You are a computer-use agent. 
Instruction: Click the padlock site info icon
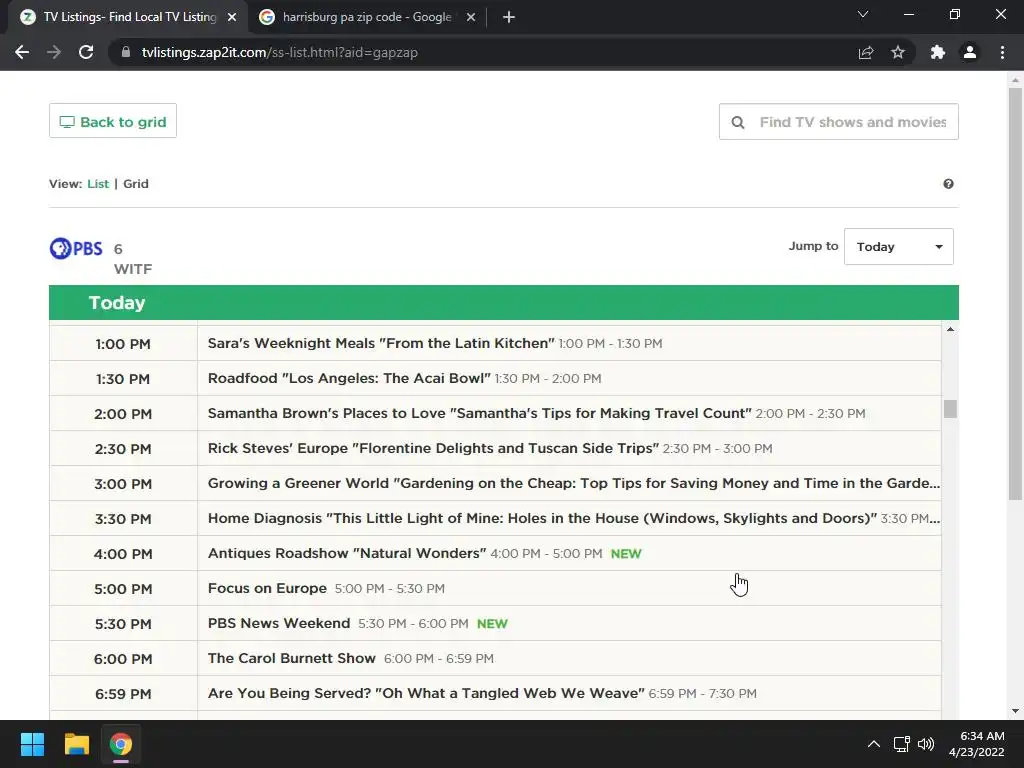pos(125,52)
